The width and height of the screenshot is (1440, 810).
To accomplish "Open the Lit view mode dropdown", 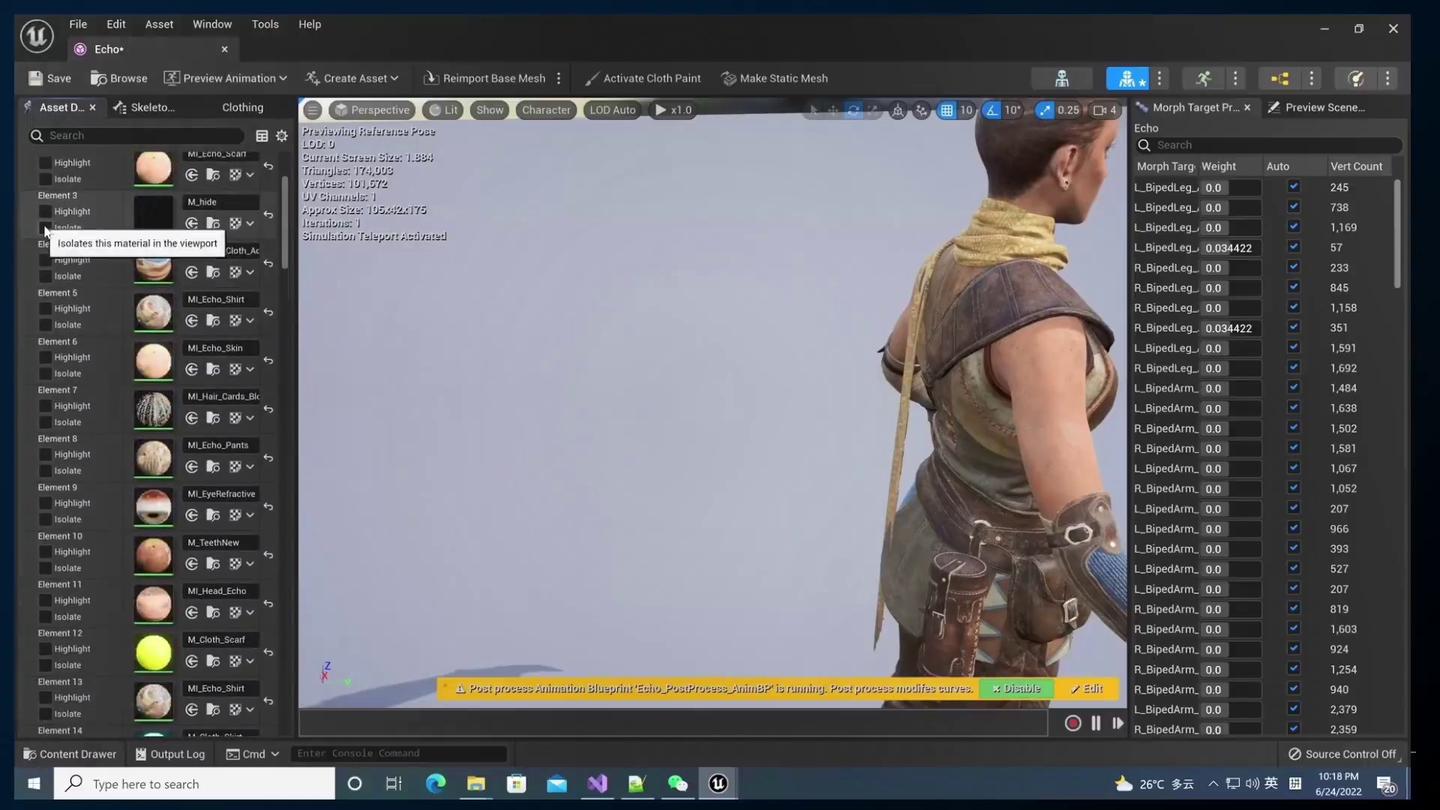I will pos(443,110).
